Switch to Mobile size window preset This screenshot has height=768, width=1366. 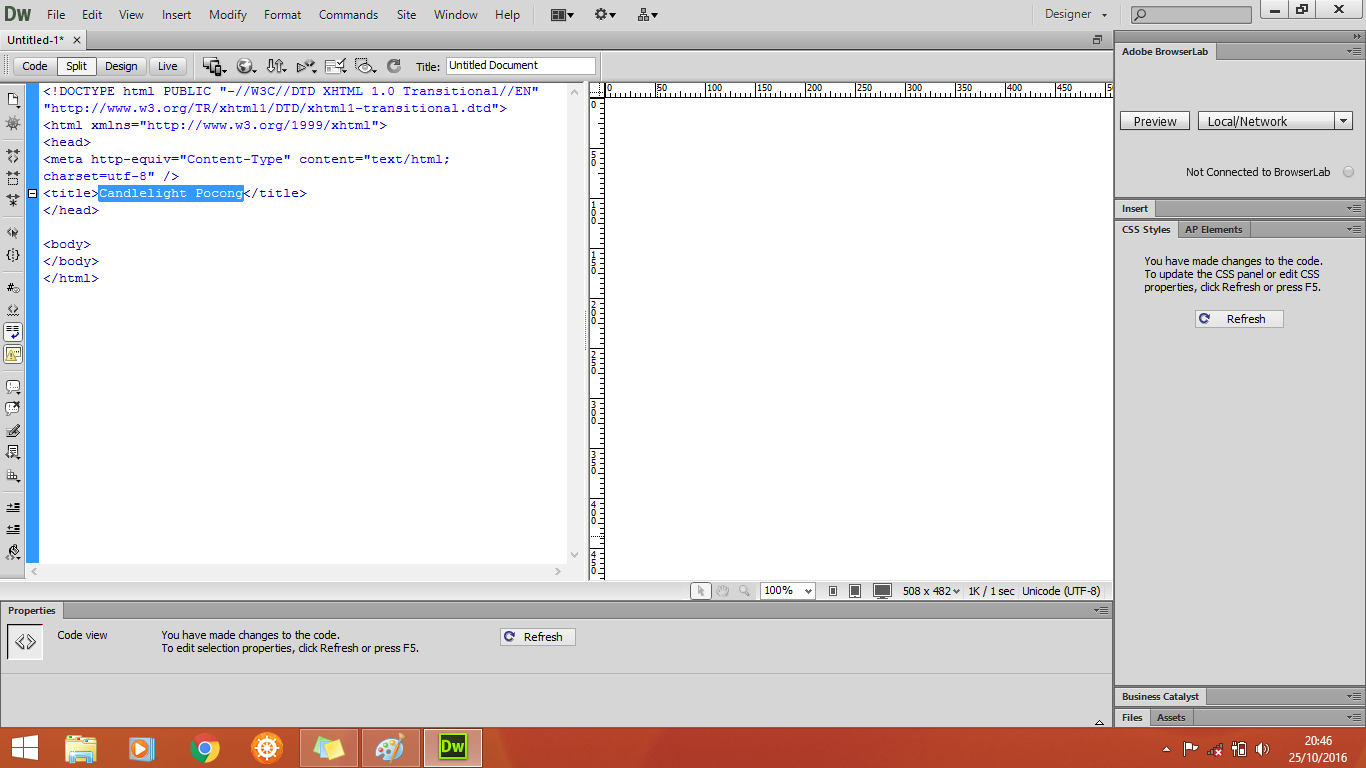click(833, 591)
